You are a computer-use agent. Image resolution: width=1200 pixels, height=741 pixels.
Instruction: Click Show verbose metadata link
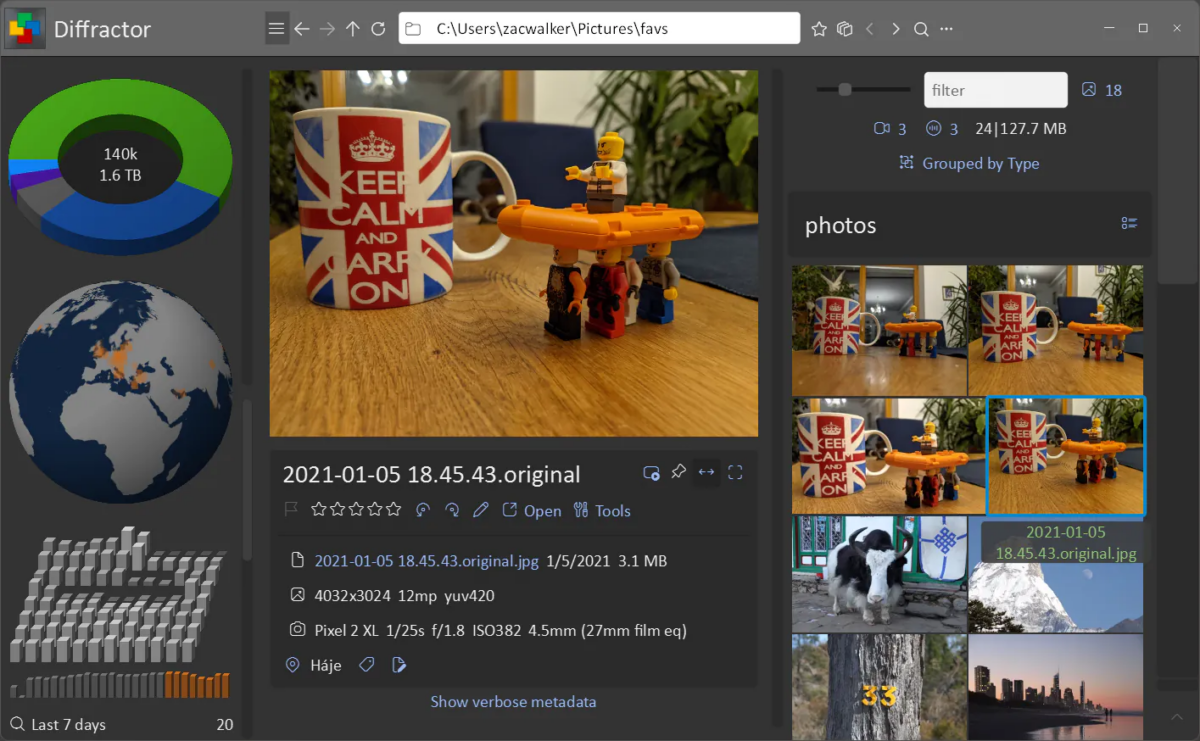tap(513, 702)
